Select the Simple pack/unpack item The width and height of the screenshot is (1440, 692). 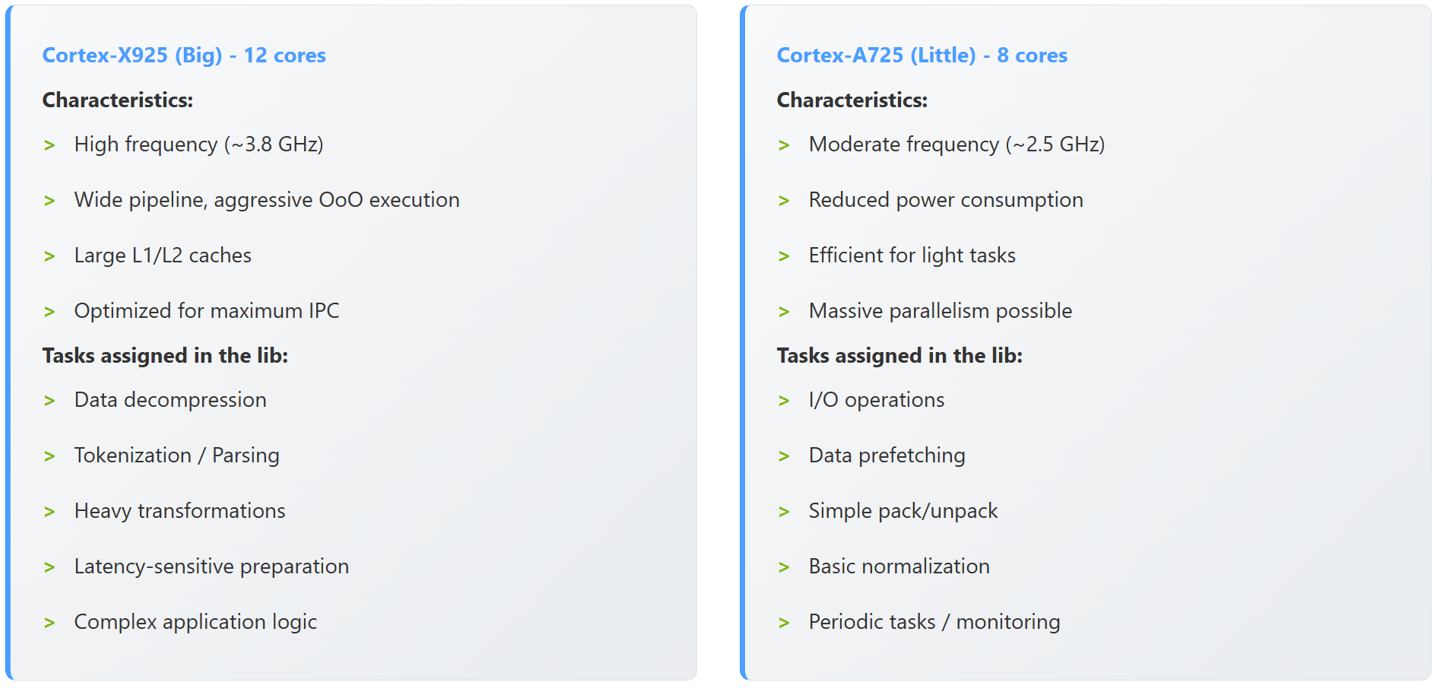(903, 511)
